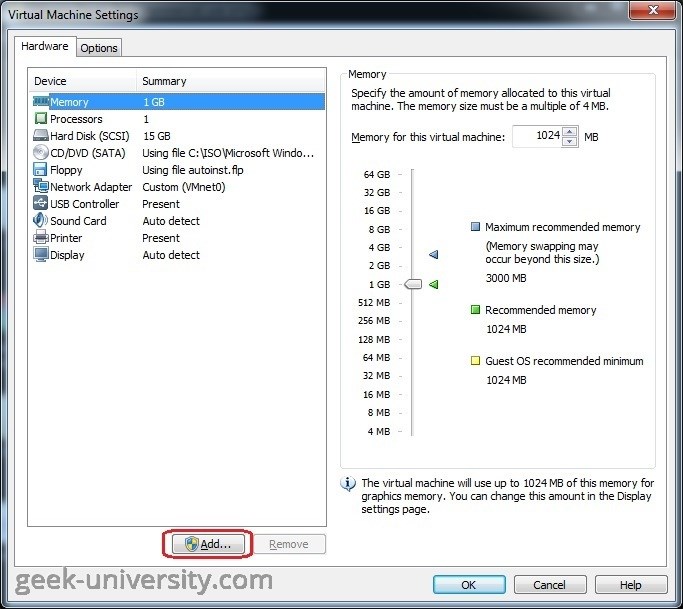Image resolution: width=683 pixels, height=609 pixels.
Task: Click the Memory device icon
Action: (x=41, y=102)
